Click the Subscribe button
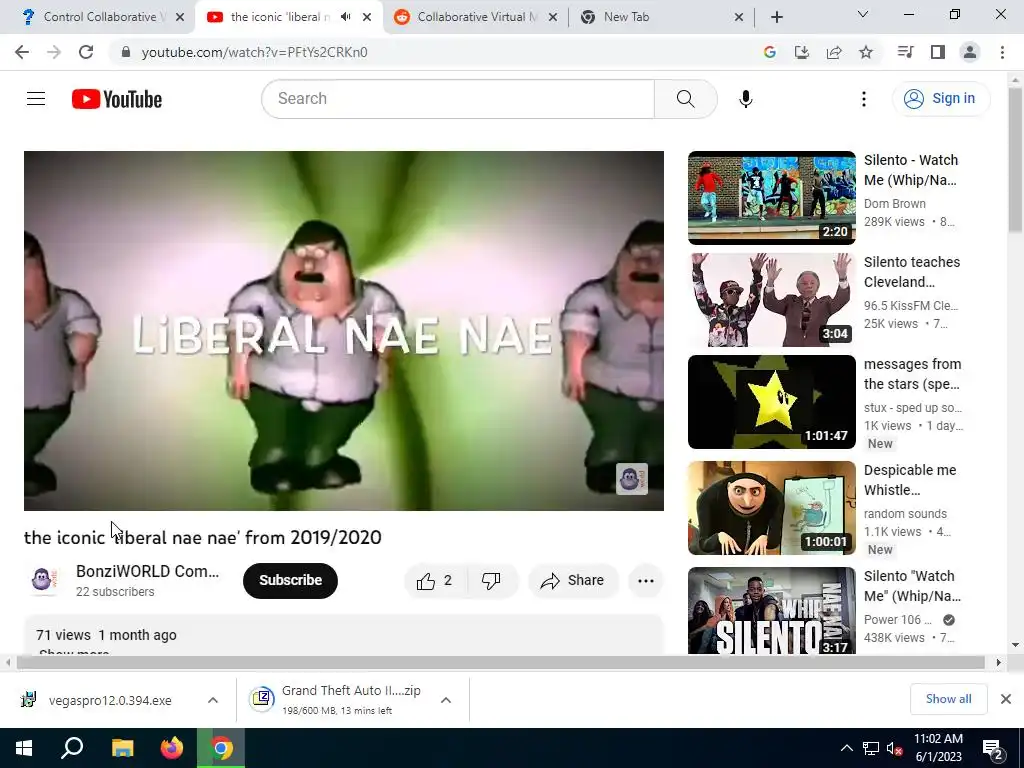The height and width of the screenshot is (768, 1024). point(290,581)
